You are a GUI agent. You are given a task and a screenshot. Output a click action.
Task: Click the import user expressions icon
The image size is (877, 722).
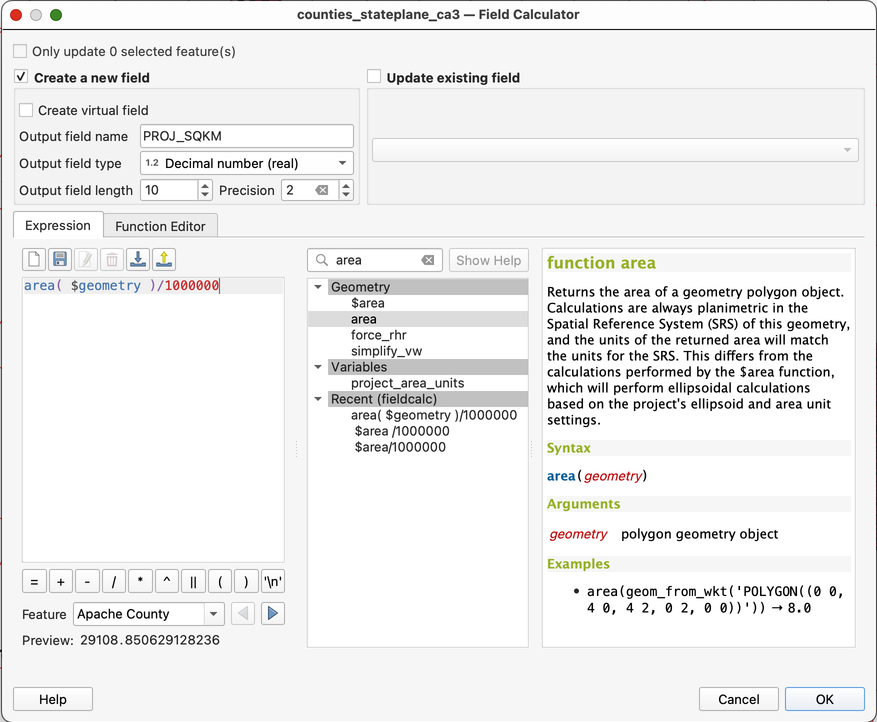[x=138, y=260]
